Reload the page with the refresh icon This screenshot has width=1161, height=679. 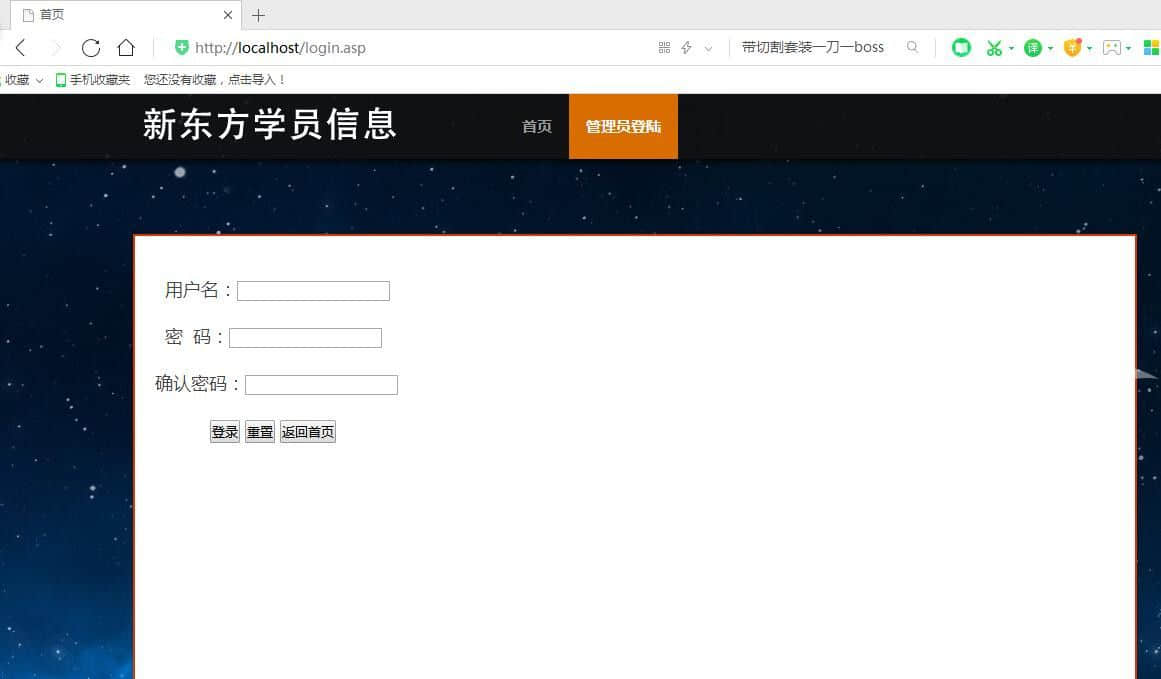(91, 48)
